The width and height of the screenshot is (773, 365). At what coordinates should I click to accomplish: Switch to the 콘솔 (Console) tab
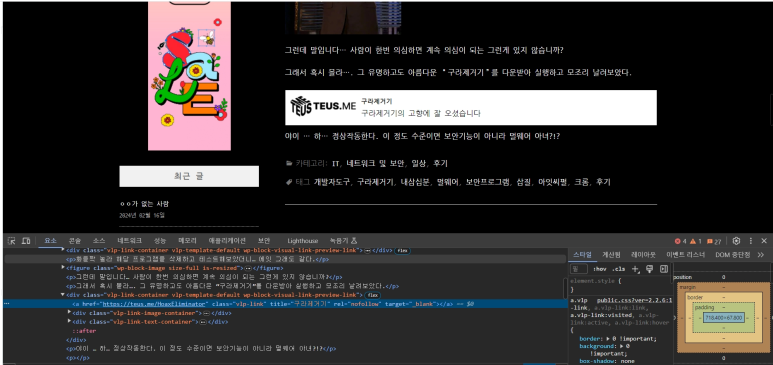pyautogui.click(x=75, y=241)
